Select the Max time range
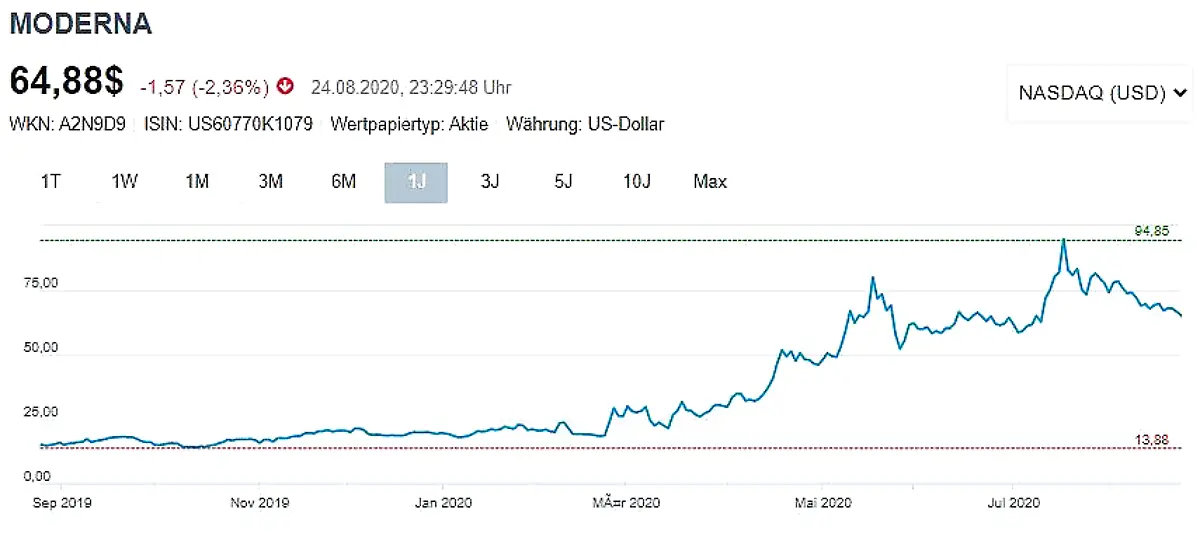This screenshot has width=1200, height=544. point(710,182)
